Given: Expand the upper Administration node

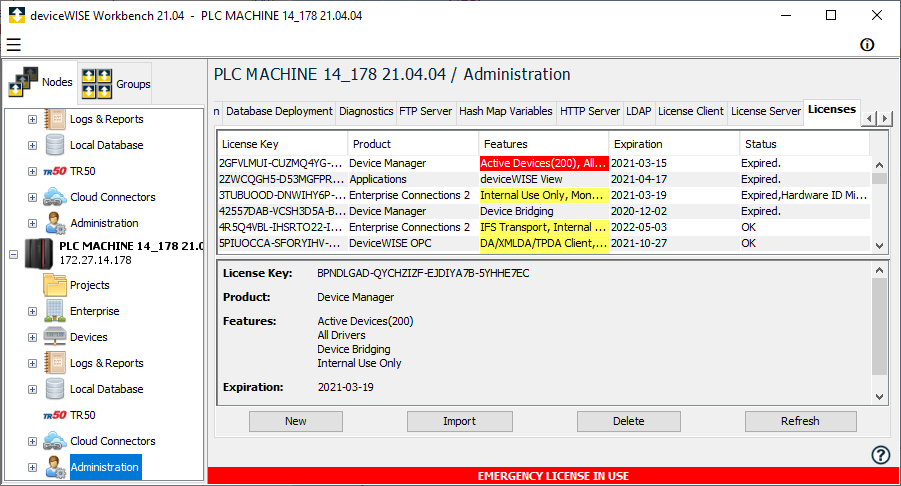Looking at the screenshot, I should 32,223.
